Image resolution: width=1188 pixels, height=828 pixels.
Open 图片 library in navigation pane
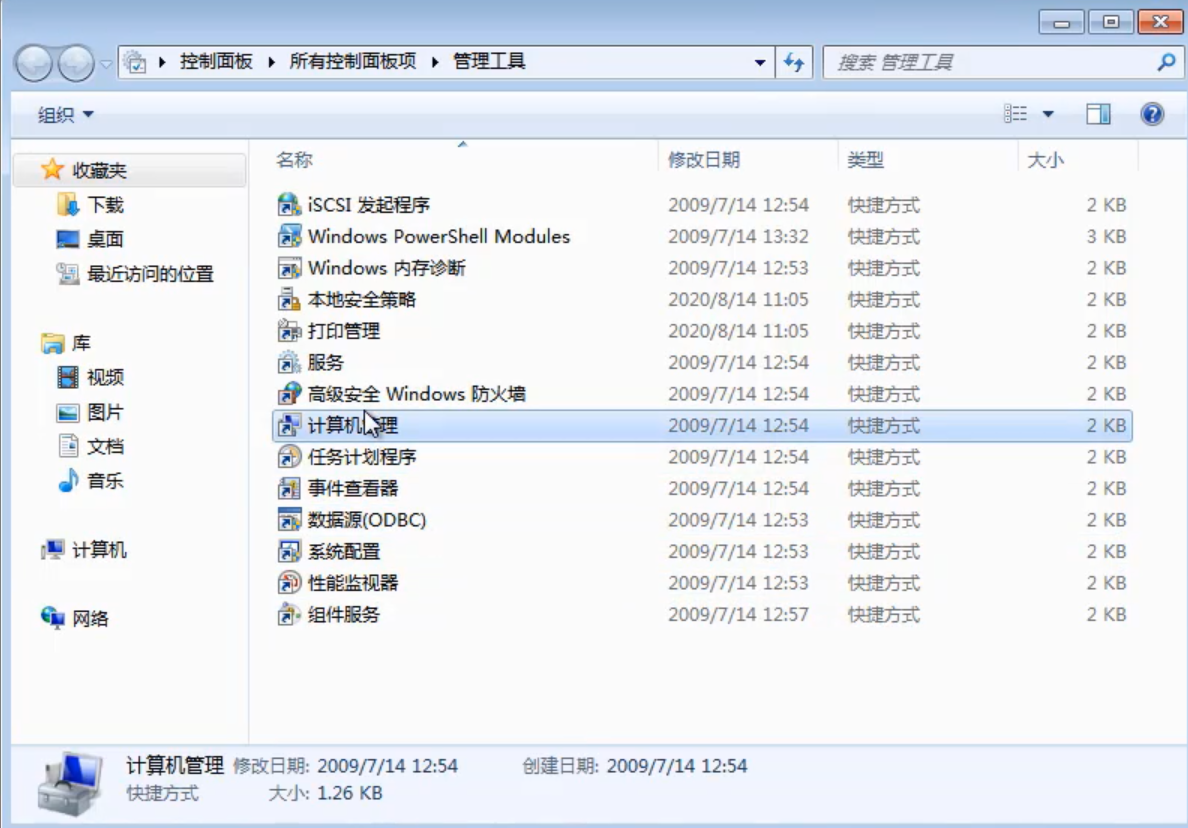tap(105, 412)
